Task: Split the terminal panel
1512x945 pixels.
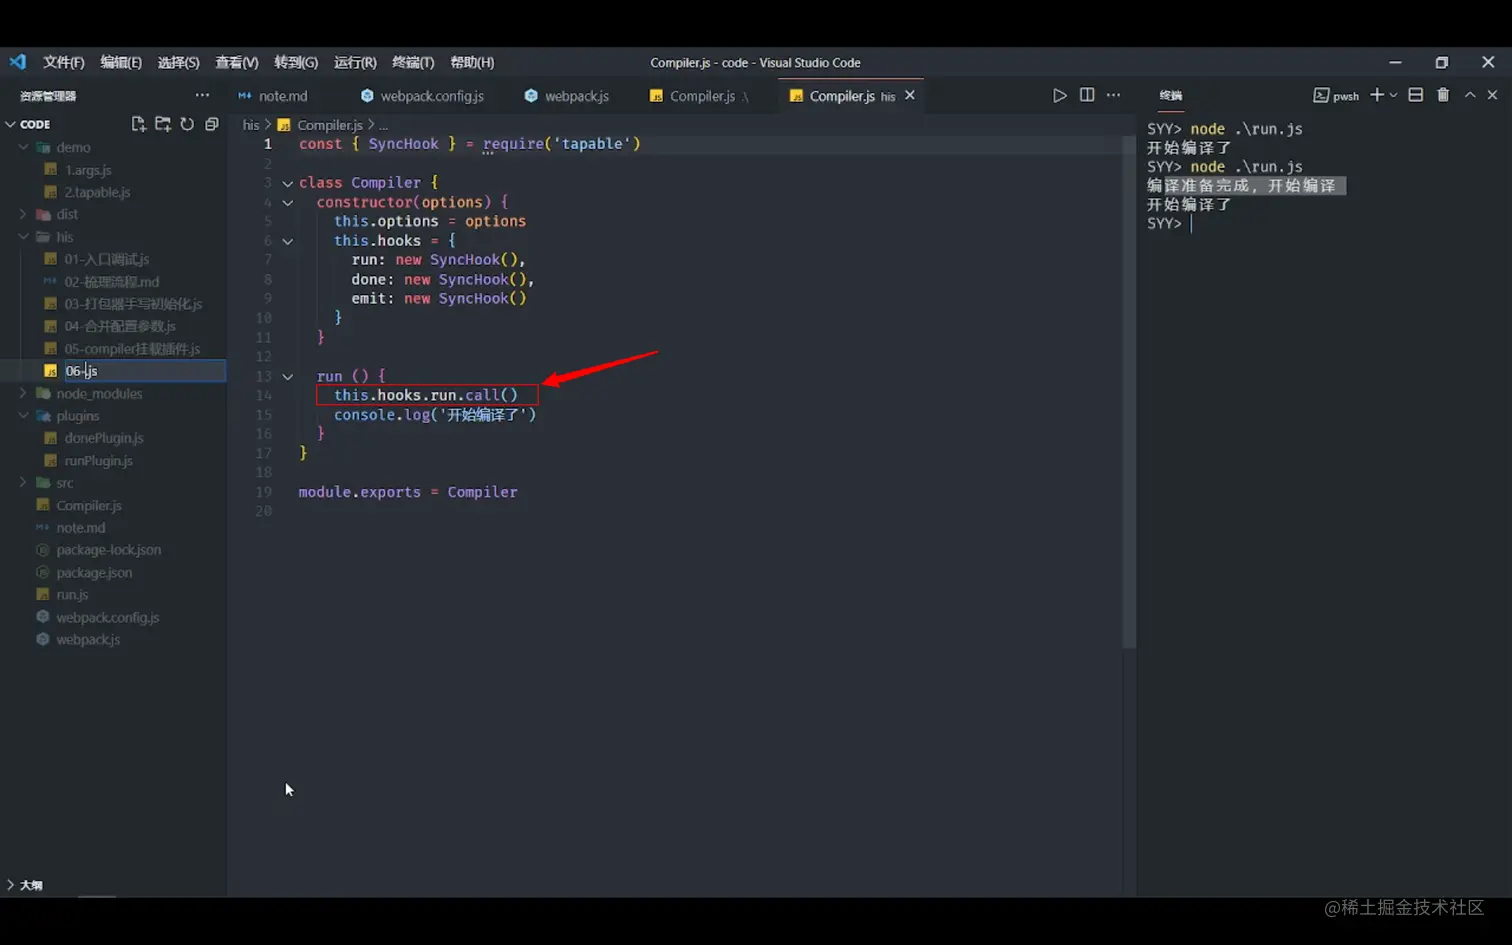Action: click(1416, 95)
